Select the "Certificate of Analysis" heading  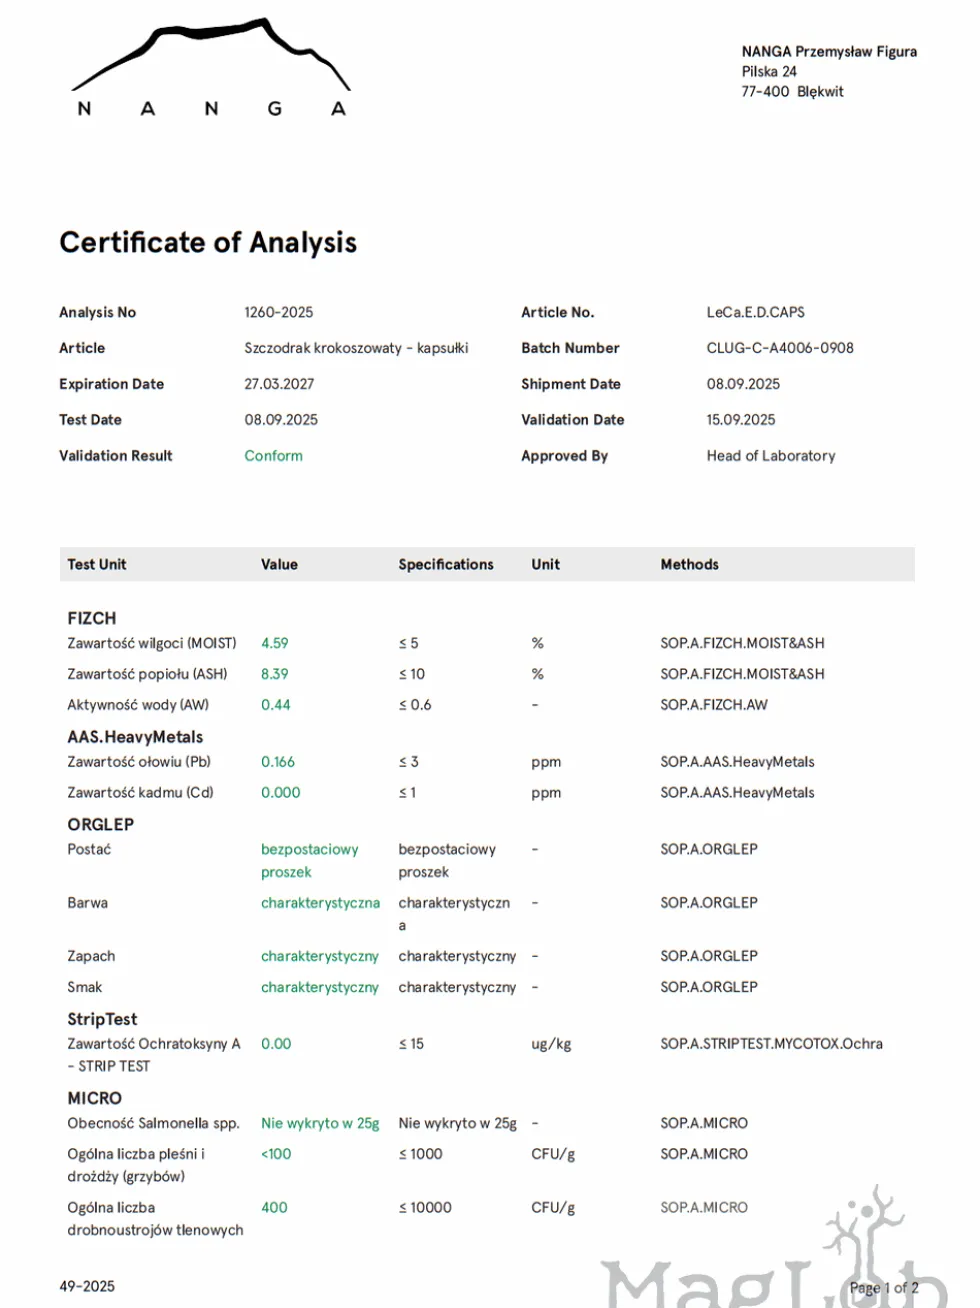pyautogui.click(x=208, y=243)
